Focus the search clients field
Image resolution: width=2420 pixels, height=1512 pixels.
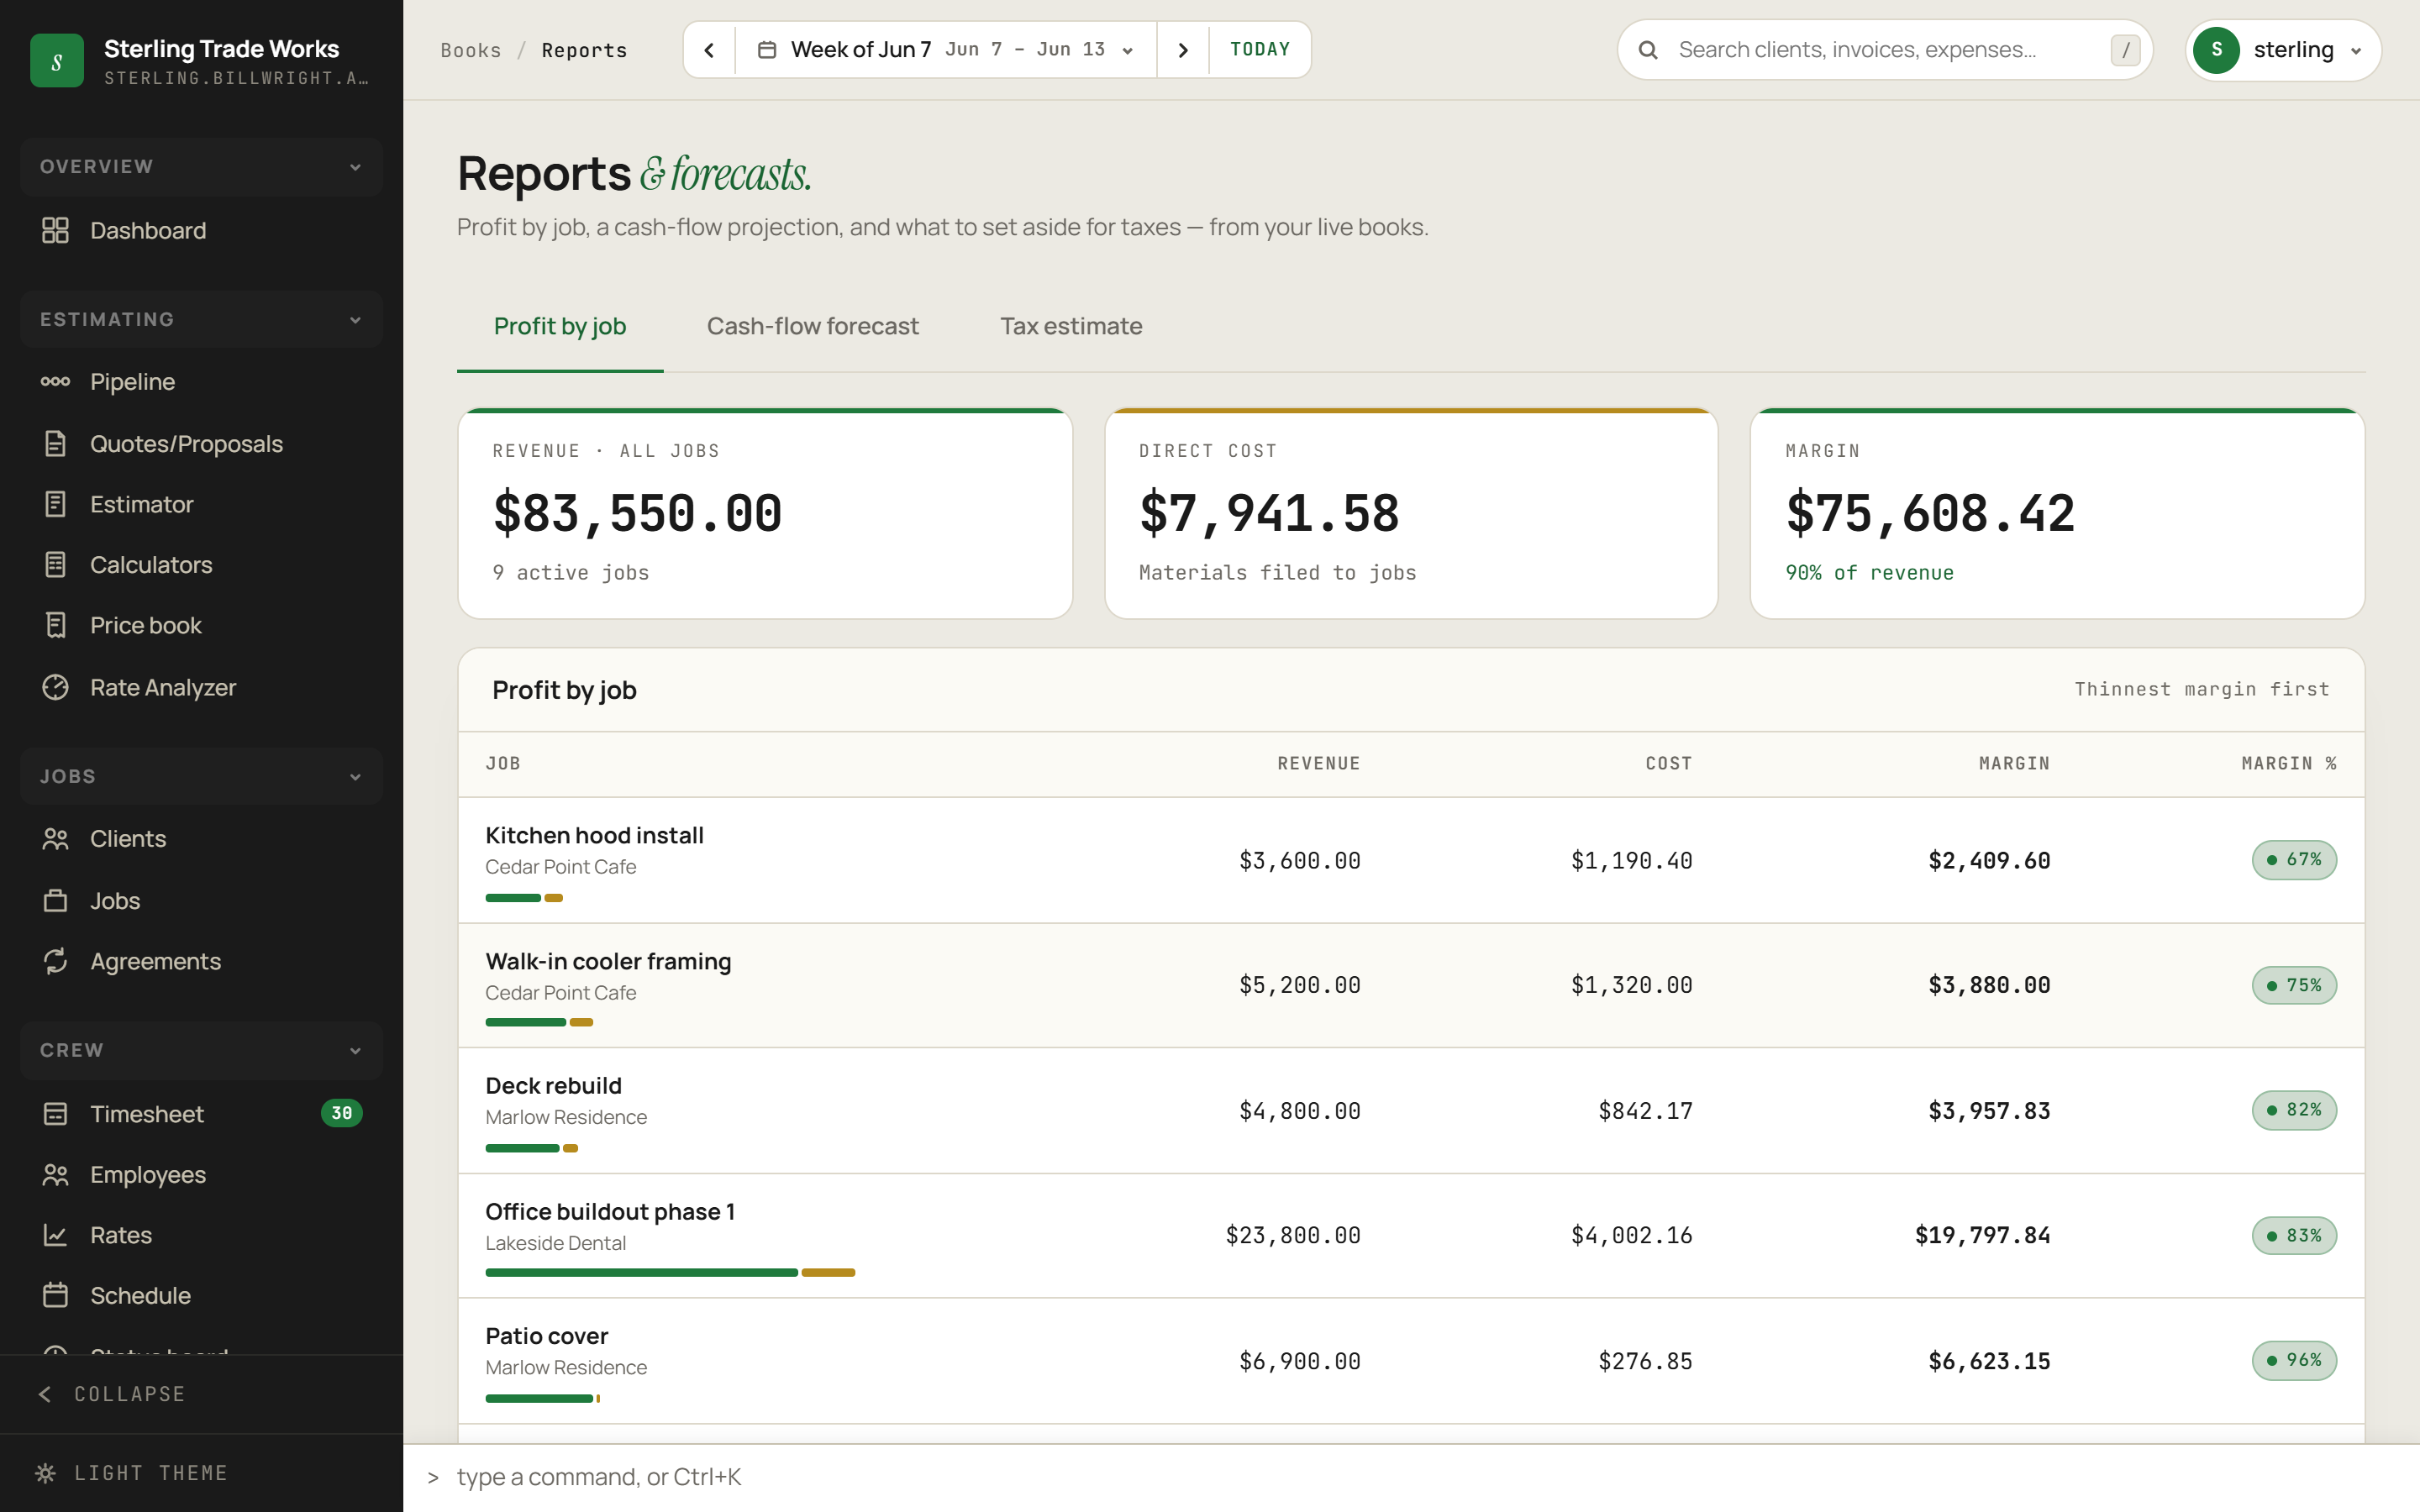(x=1885, y=50)
